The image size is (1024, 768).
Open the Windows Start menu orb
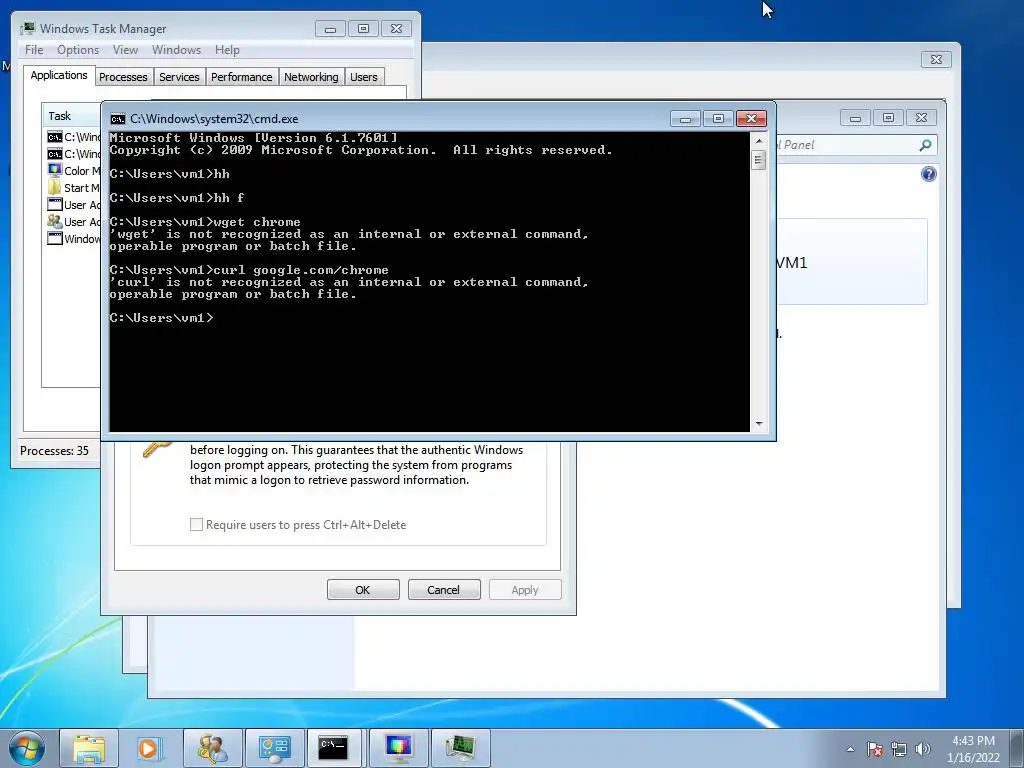(27, 748)
